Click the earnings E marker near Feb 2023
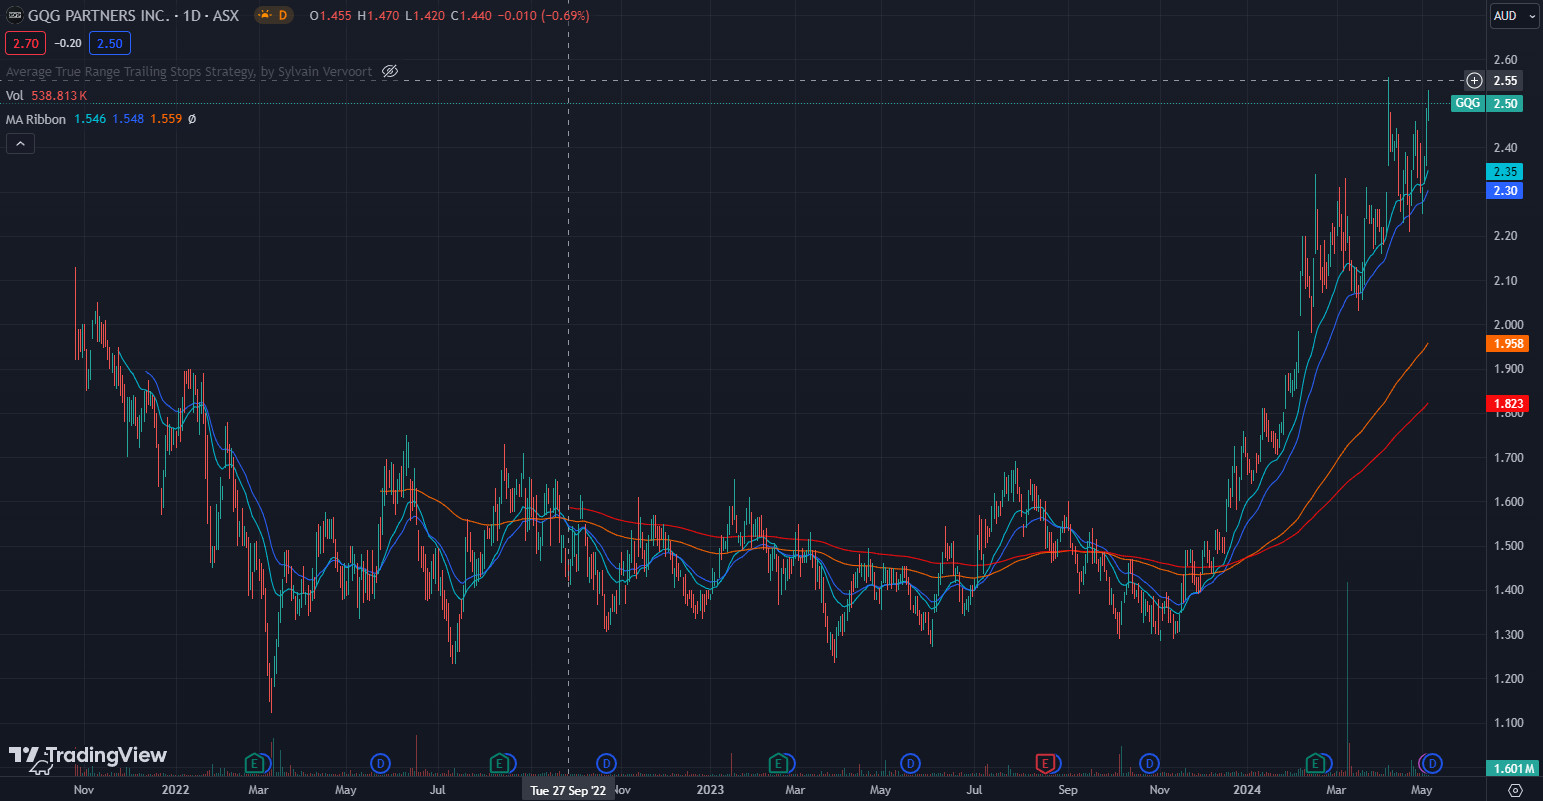 778,764
